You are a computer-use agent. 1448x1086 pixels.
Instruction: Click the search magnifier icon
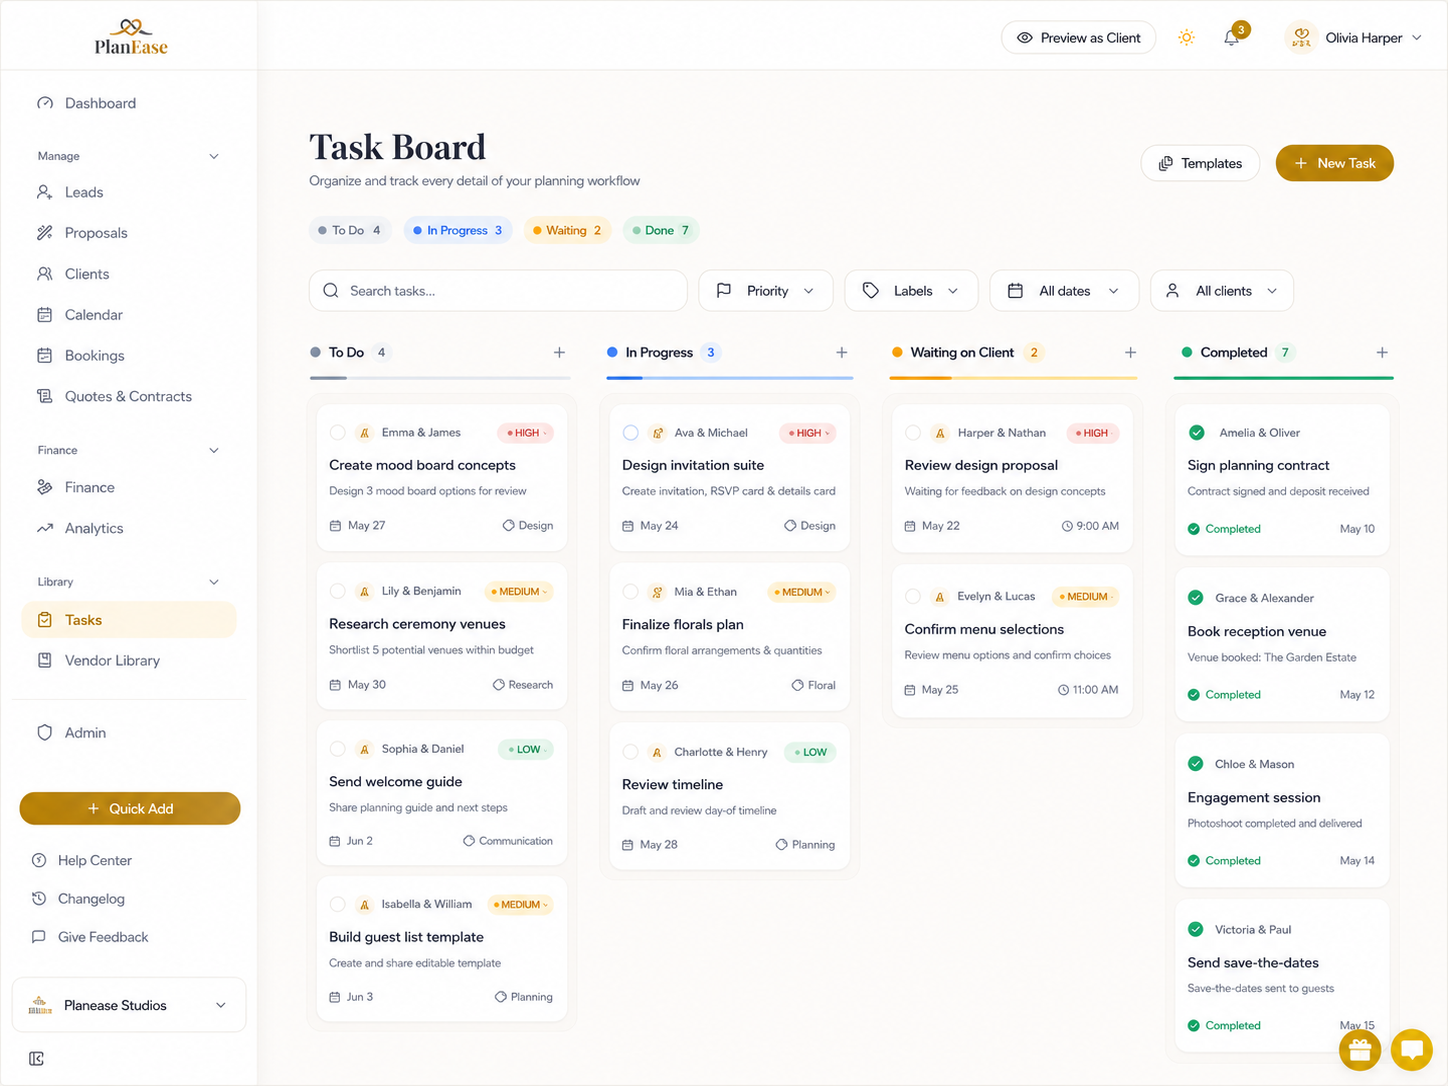[331, 291]
